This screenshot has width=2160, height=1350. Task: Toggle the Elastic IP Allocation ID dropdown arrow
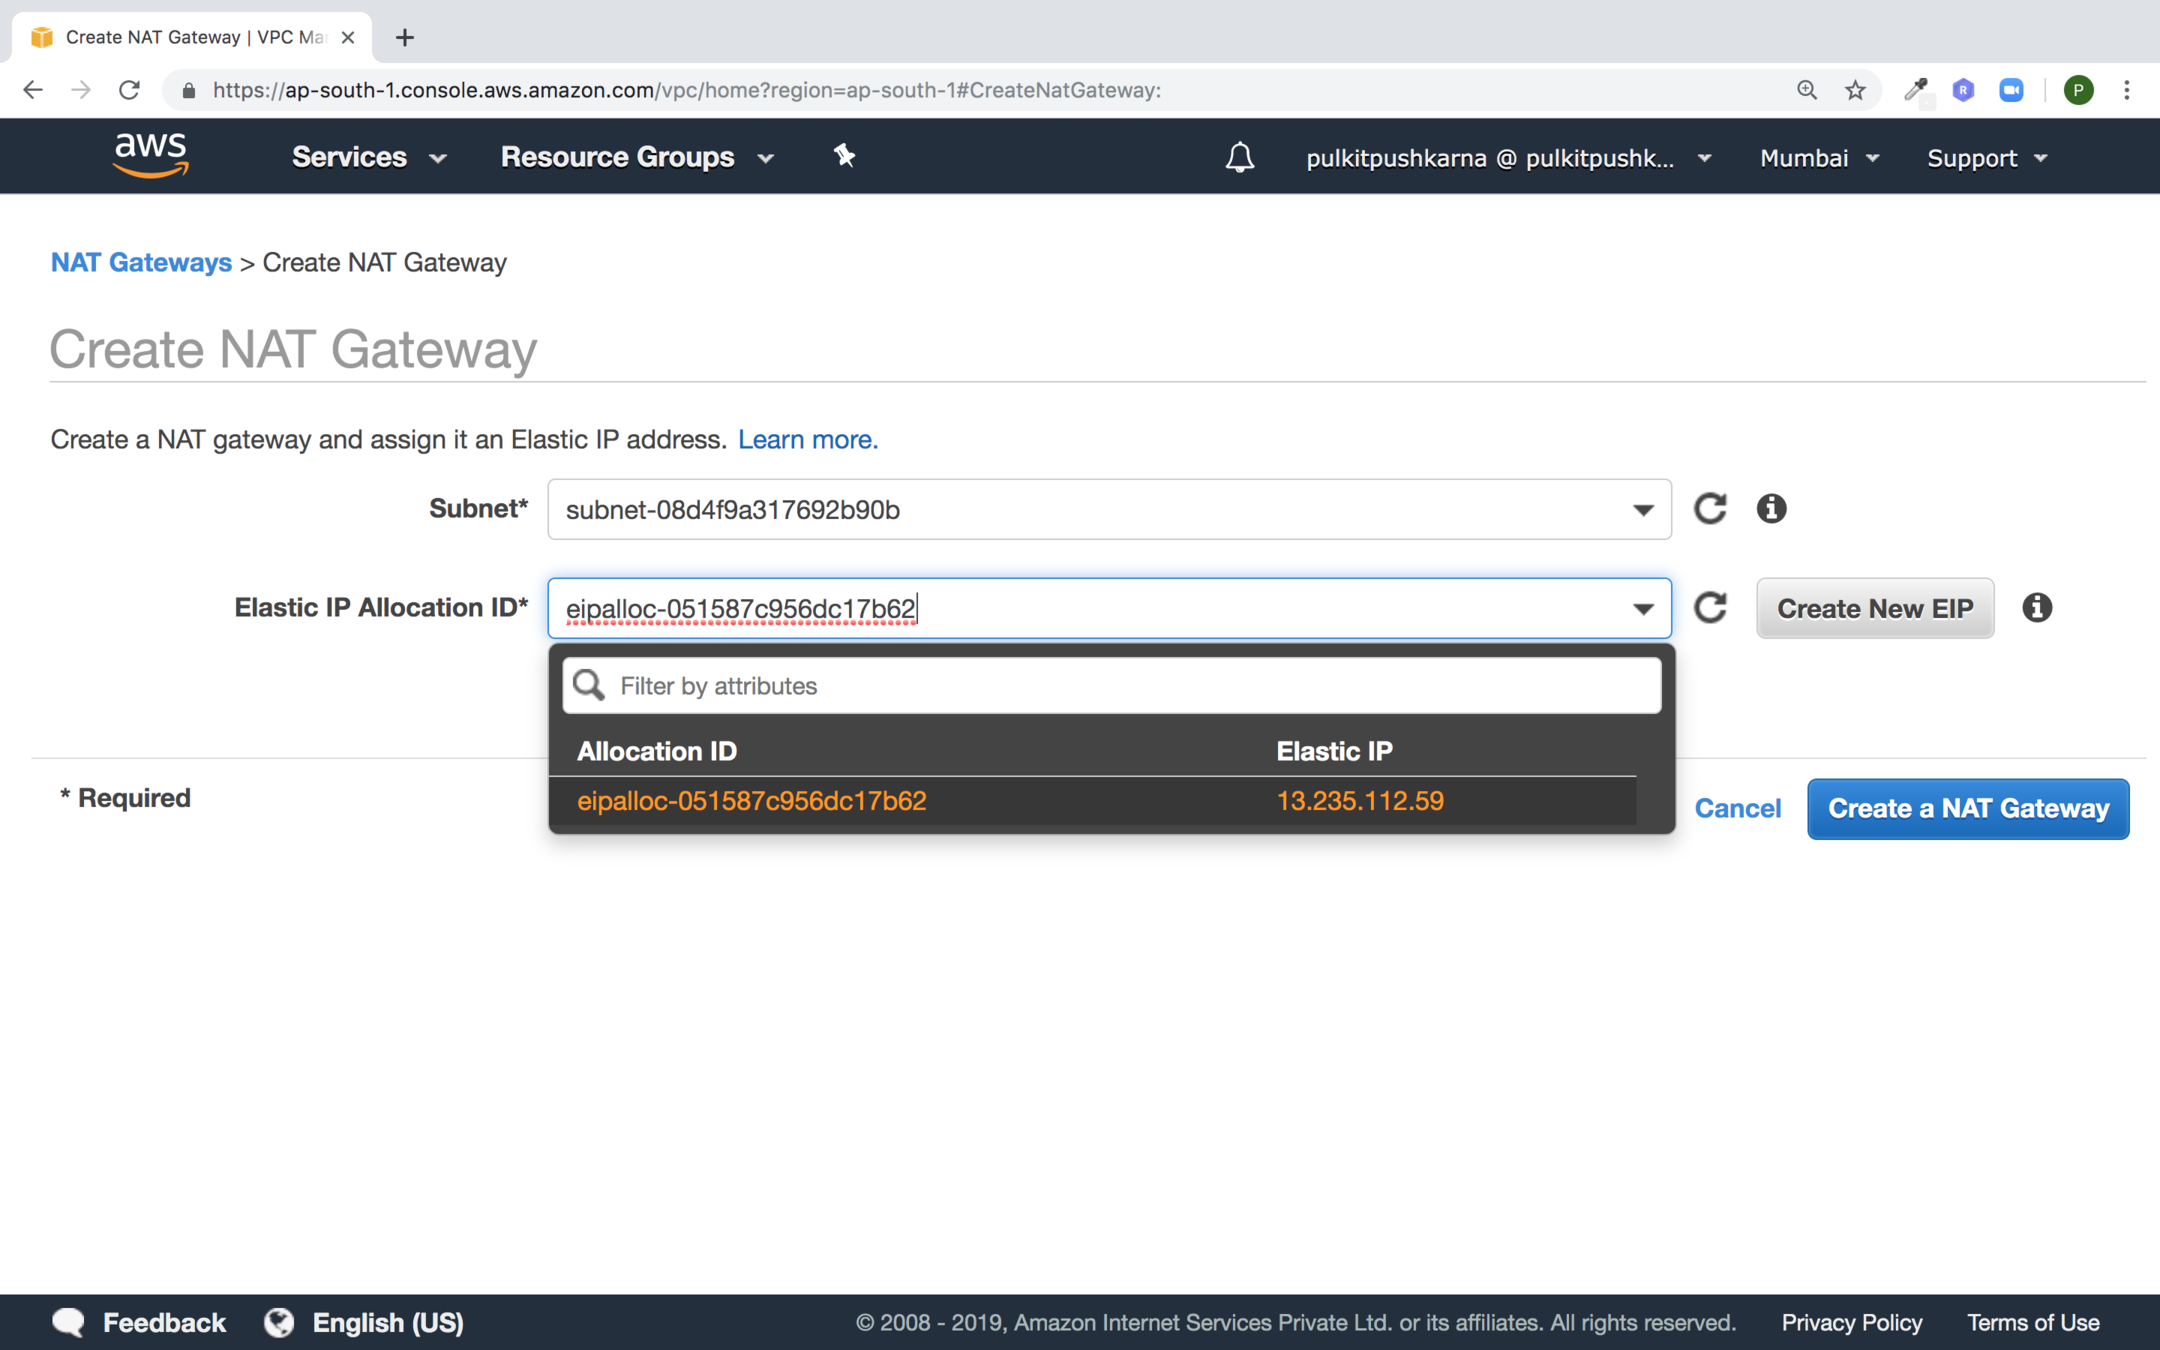coord(1643,608)
